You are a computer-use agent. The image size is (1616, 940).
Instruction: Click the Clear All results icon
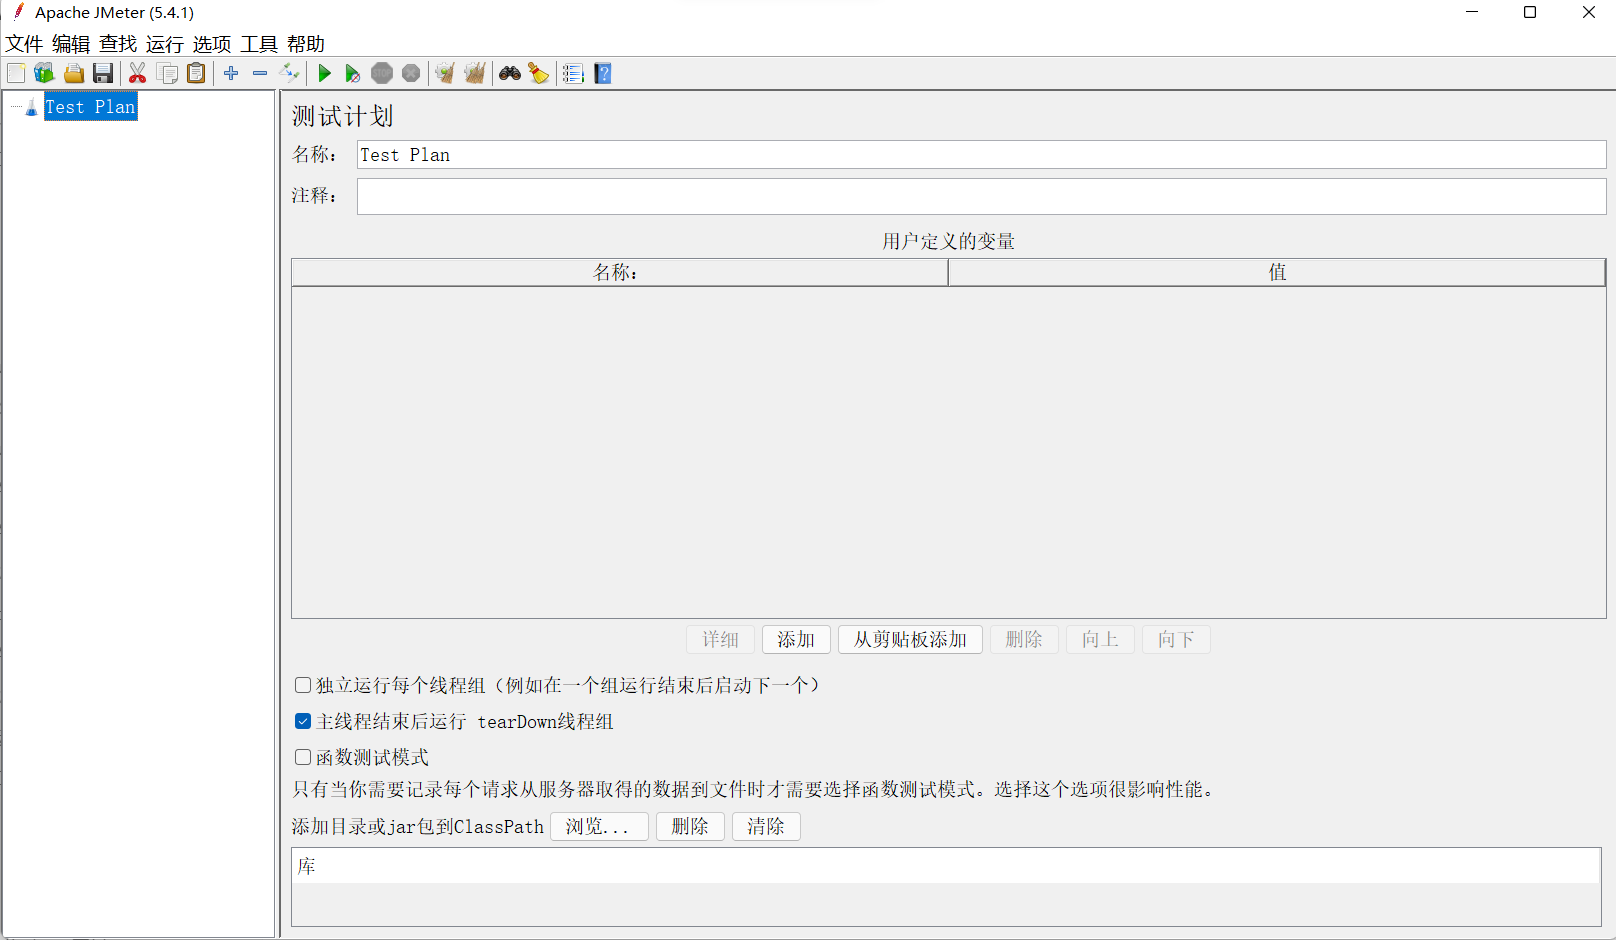pos(475,73)
